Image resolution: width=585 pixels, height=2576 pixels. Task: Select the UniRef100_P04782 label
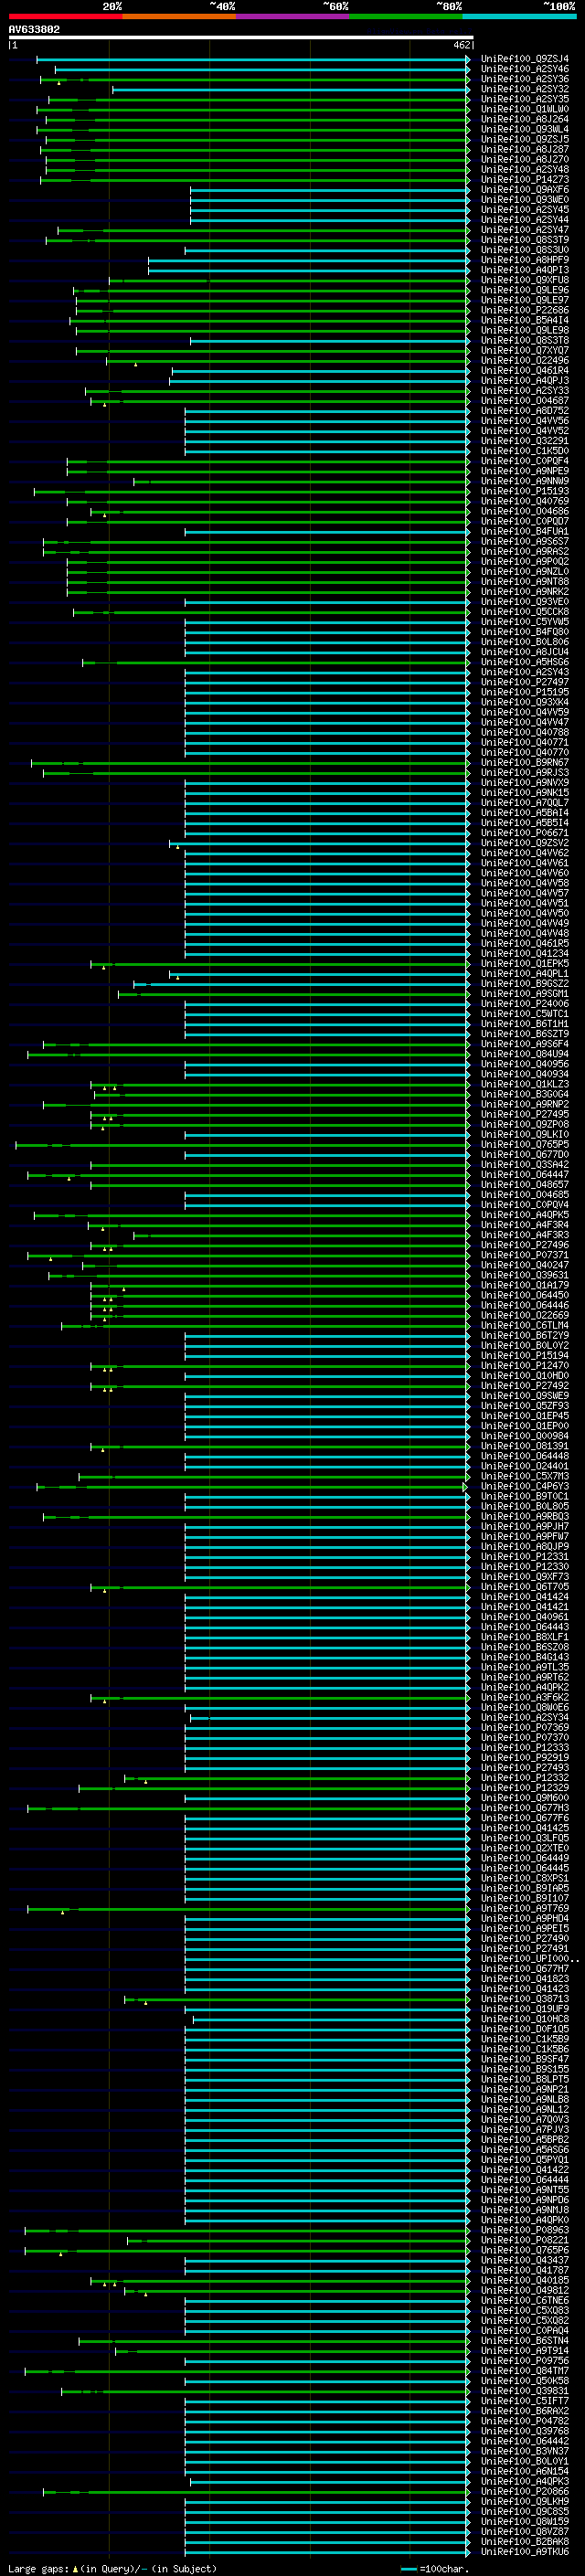(x=525, y=2421)
